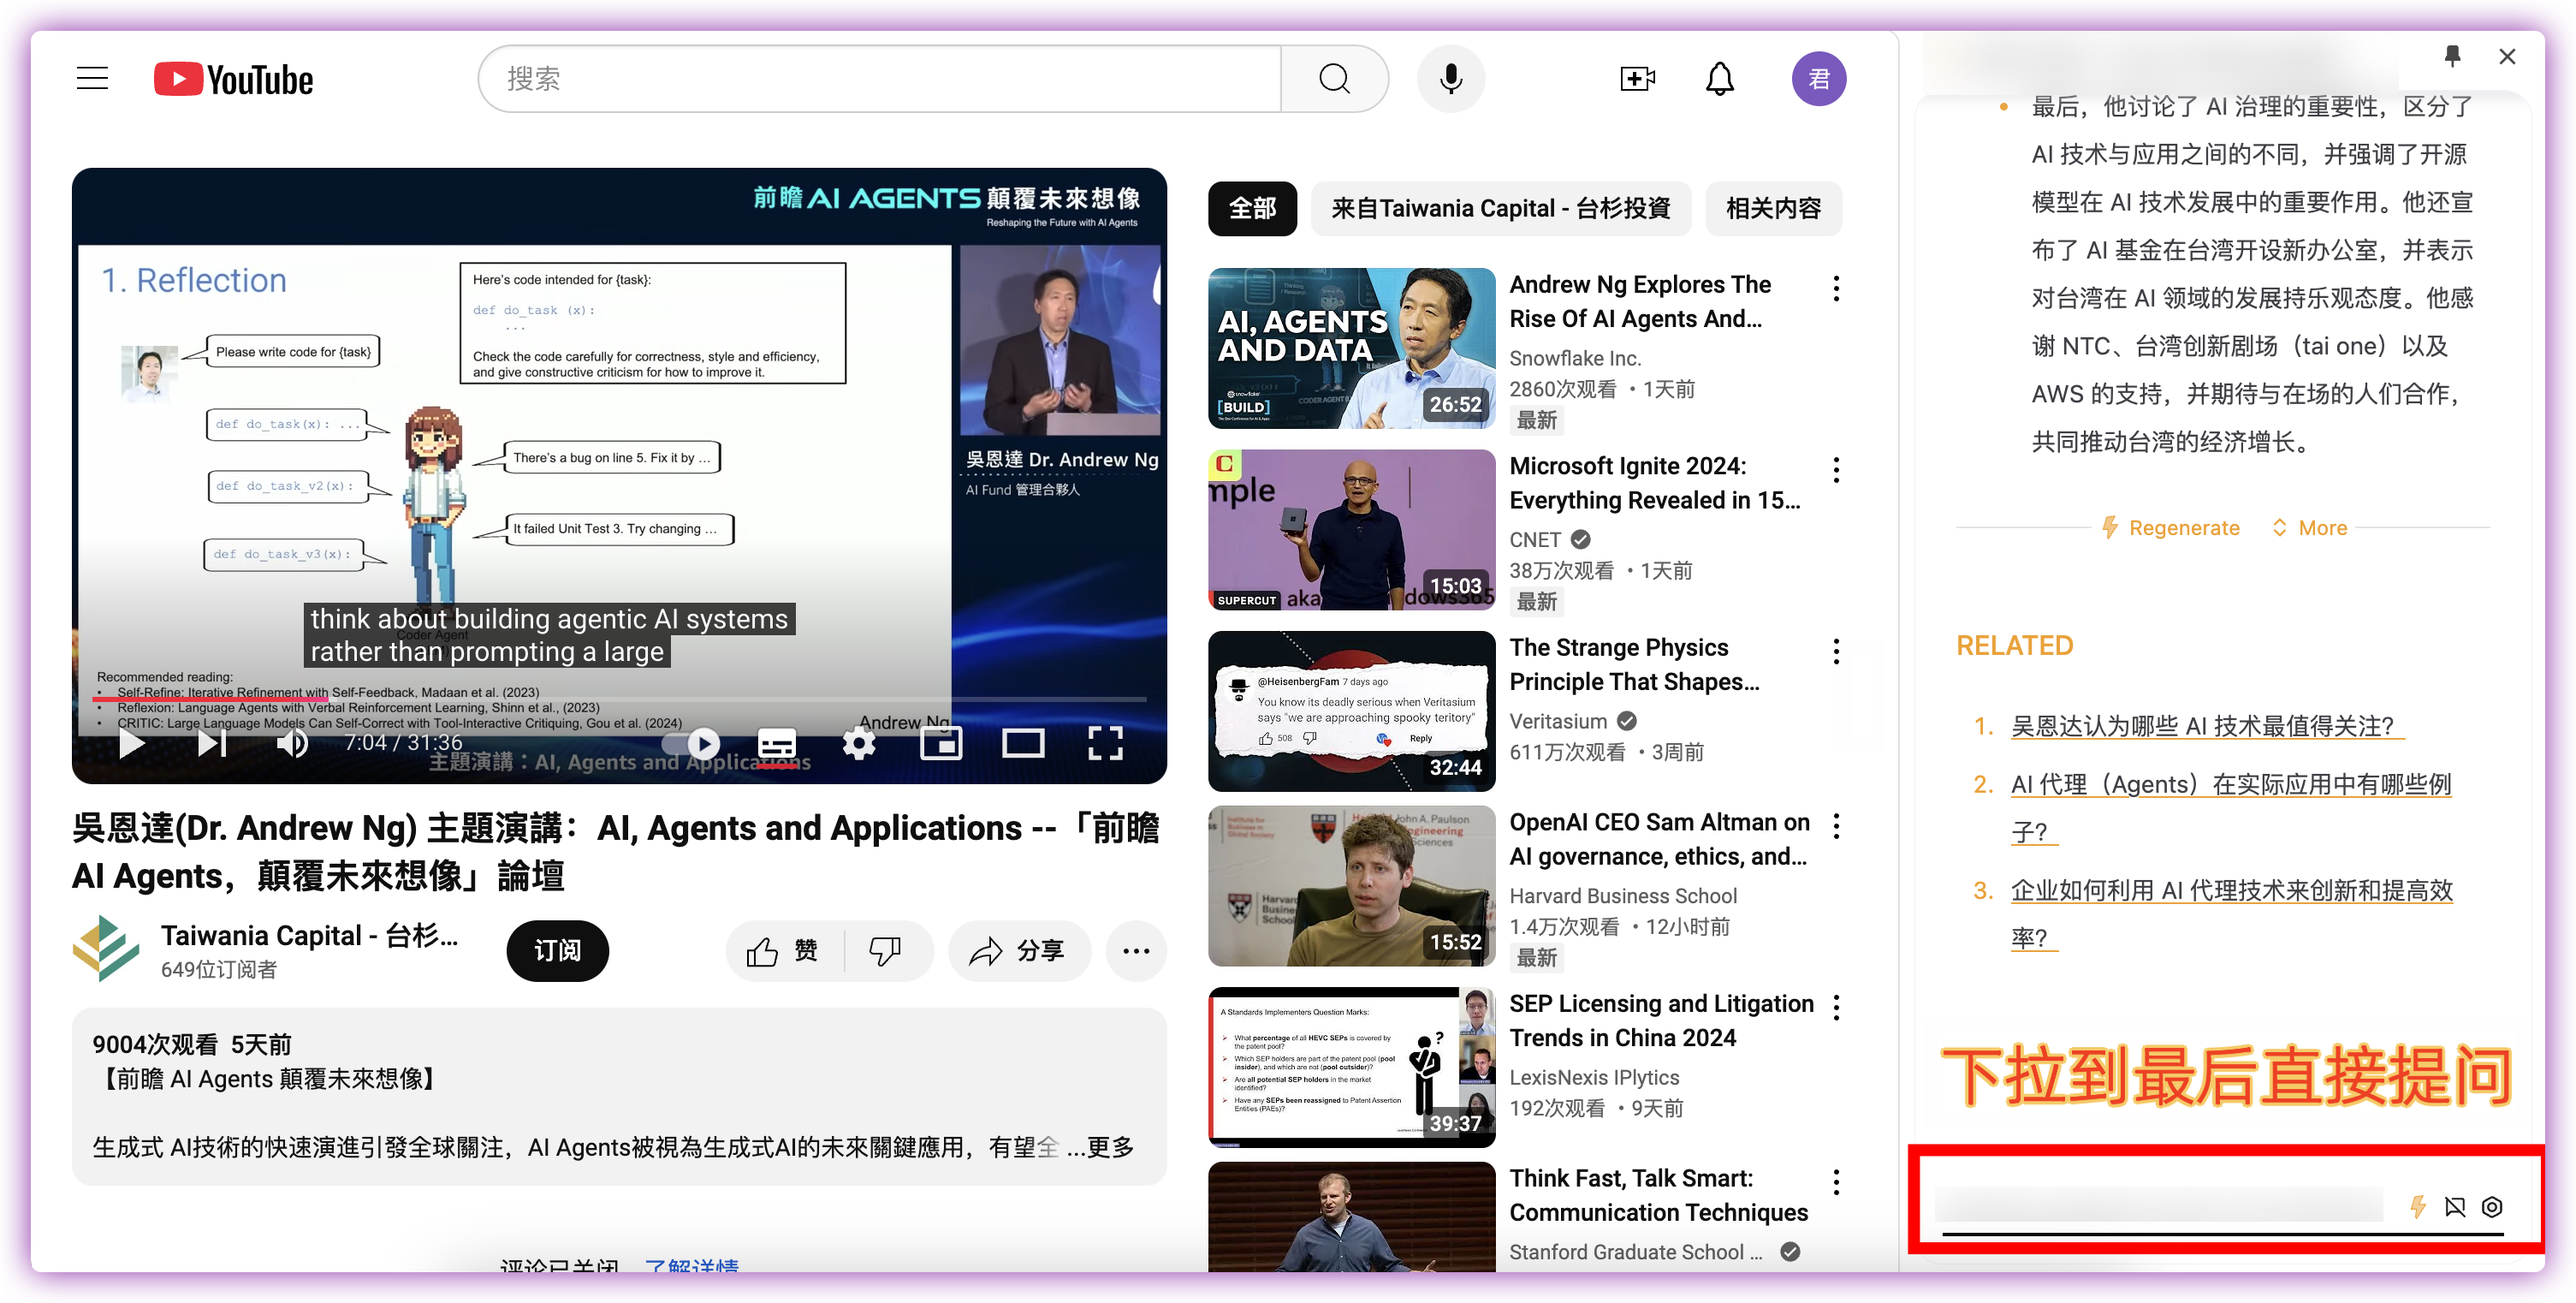This screenshot has width=2576, height=1303.
Task: Open options for SEP Licensing video
Action: pyautogui.click(x=1835, y=1007)
